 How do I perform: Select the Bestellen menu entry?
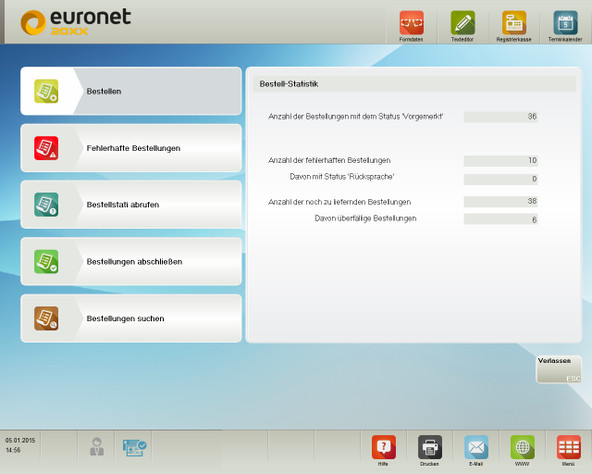[131, 91]
